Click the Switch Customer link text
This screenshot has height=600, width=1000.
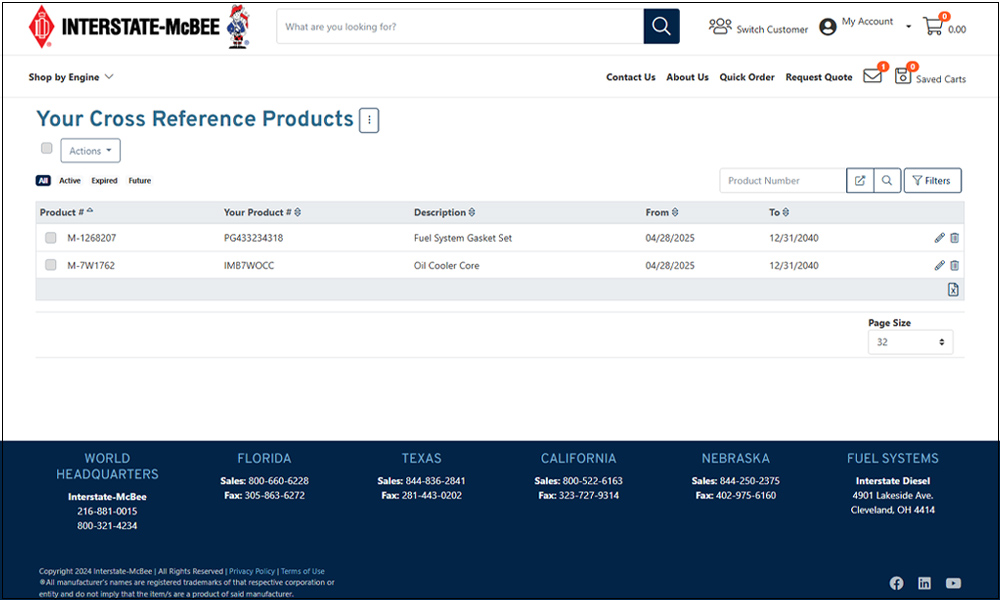[x=772, y=29]
